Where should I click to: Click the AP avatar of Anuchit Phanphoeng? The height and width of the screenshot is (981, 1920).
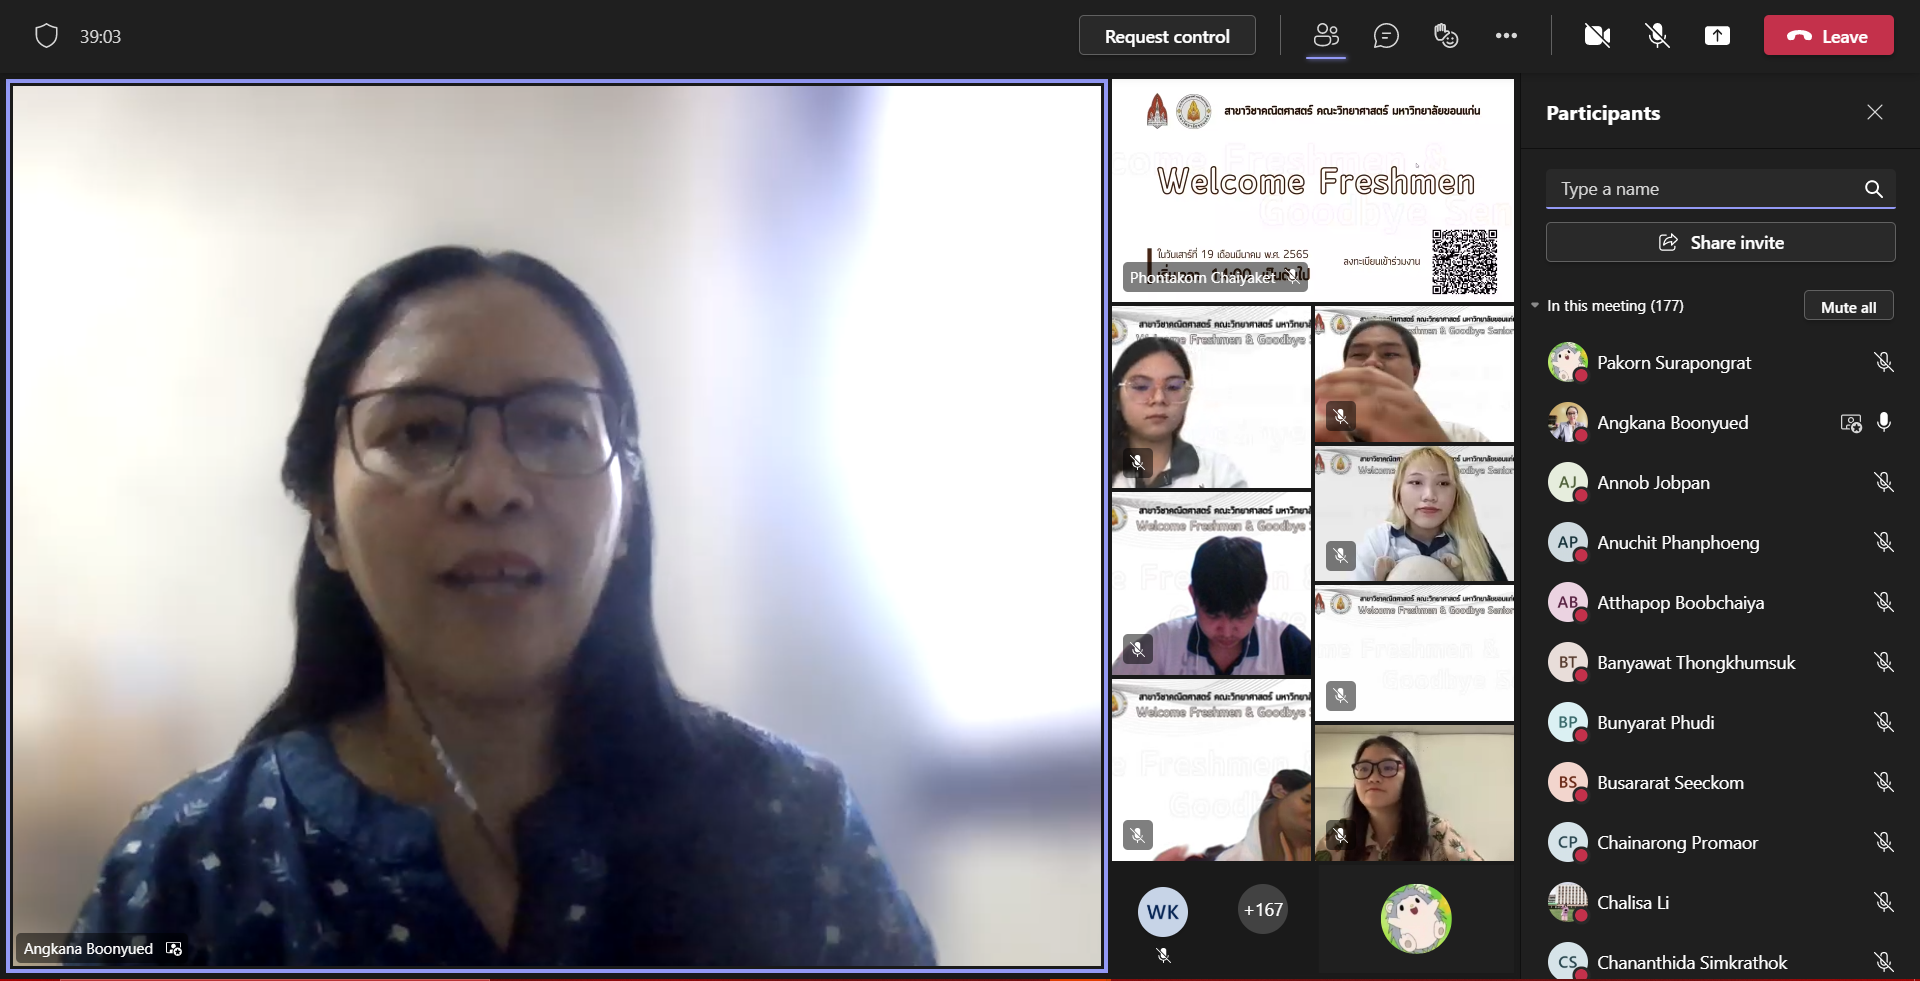[1567, 542]
